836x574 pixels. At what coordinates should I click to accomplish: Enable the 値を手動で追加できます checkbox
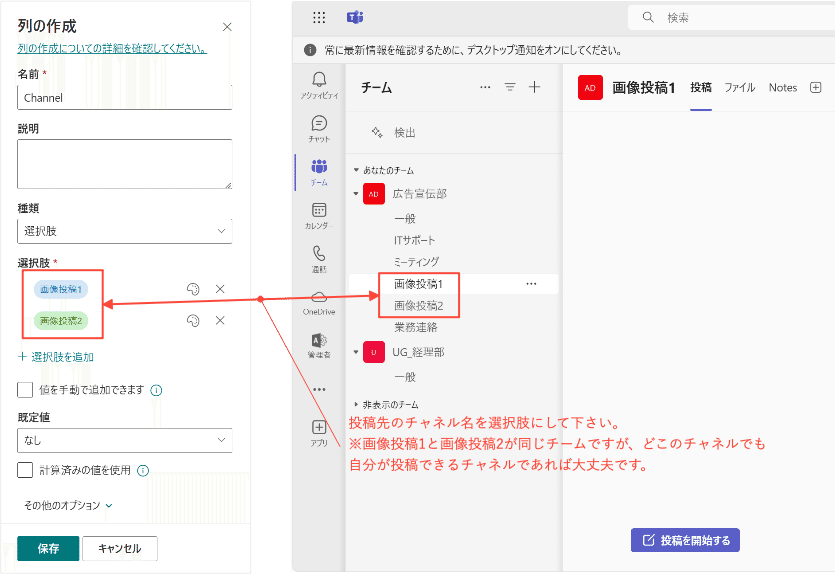coord(25,390)
